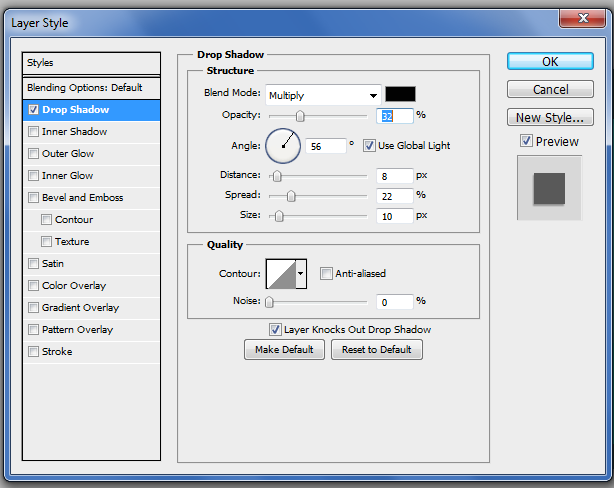
Task: Expand the Contour picker arrow
Action: click(301, 273)
